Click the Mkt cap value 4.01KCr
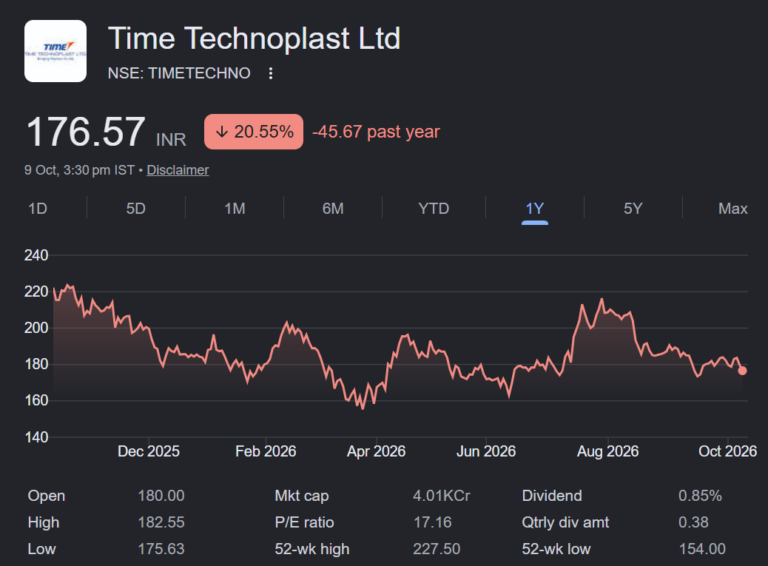The image size is (768, 566). 441,495
